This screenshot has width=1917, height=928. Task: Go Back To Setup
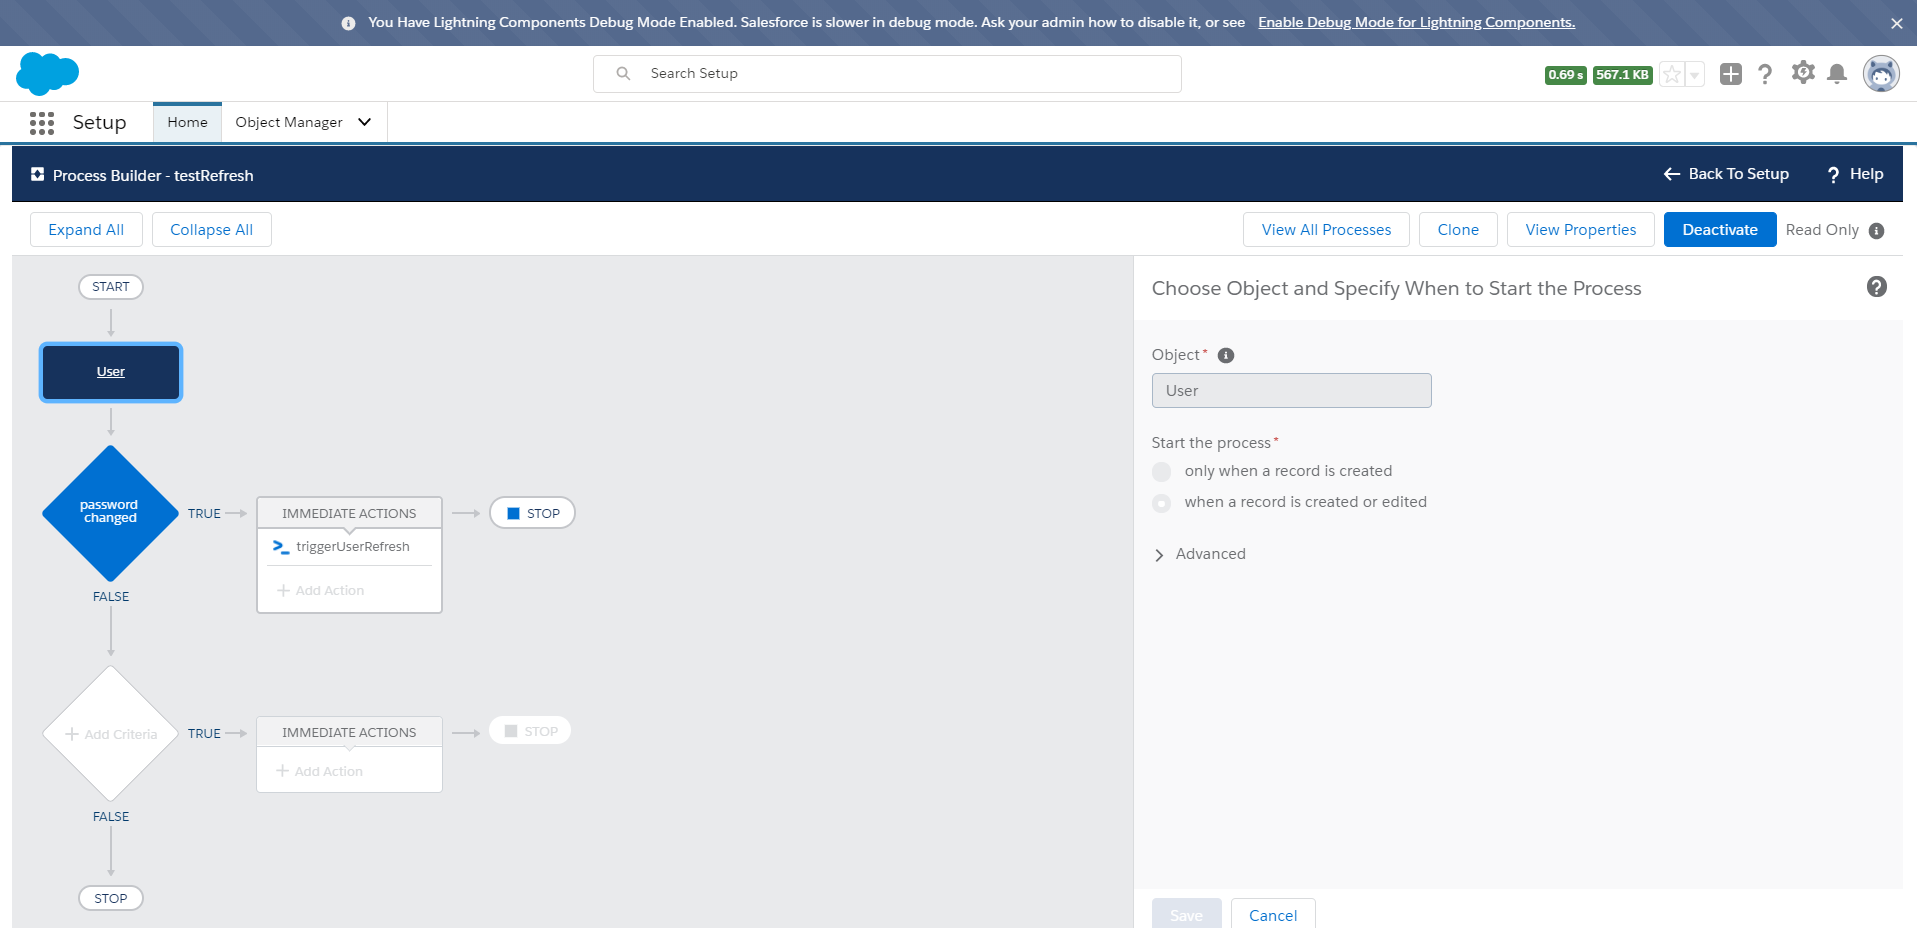1726,174
